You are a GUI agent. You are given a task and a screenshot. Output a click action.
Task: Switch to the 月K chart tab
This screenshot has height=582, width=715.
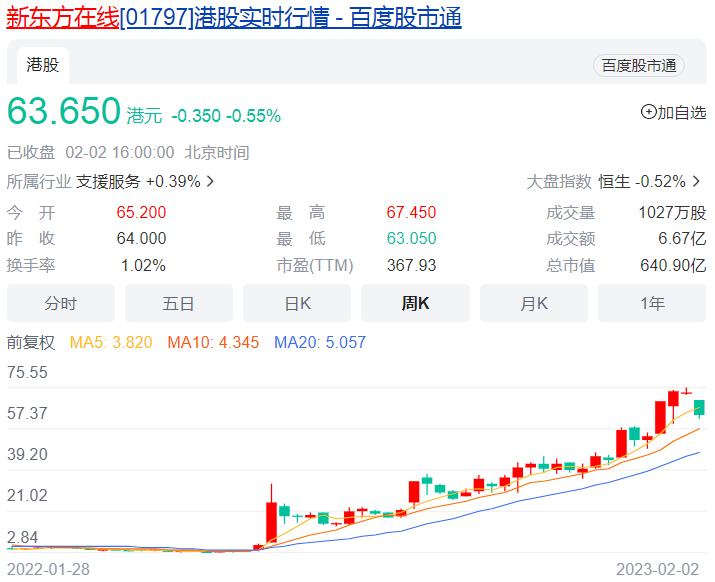(534, 303)
